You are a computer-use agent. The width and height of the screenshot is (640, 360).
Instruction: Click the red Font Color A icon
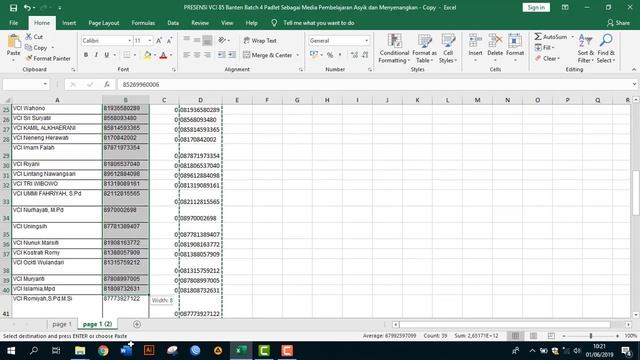click(x=163, y=55)
